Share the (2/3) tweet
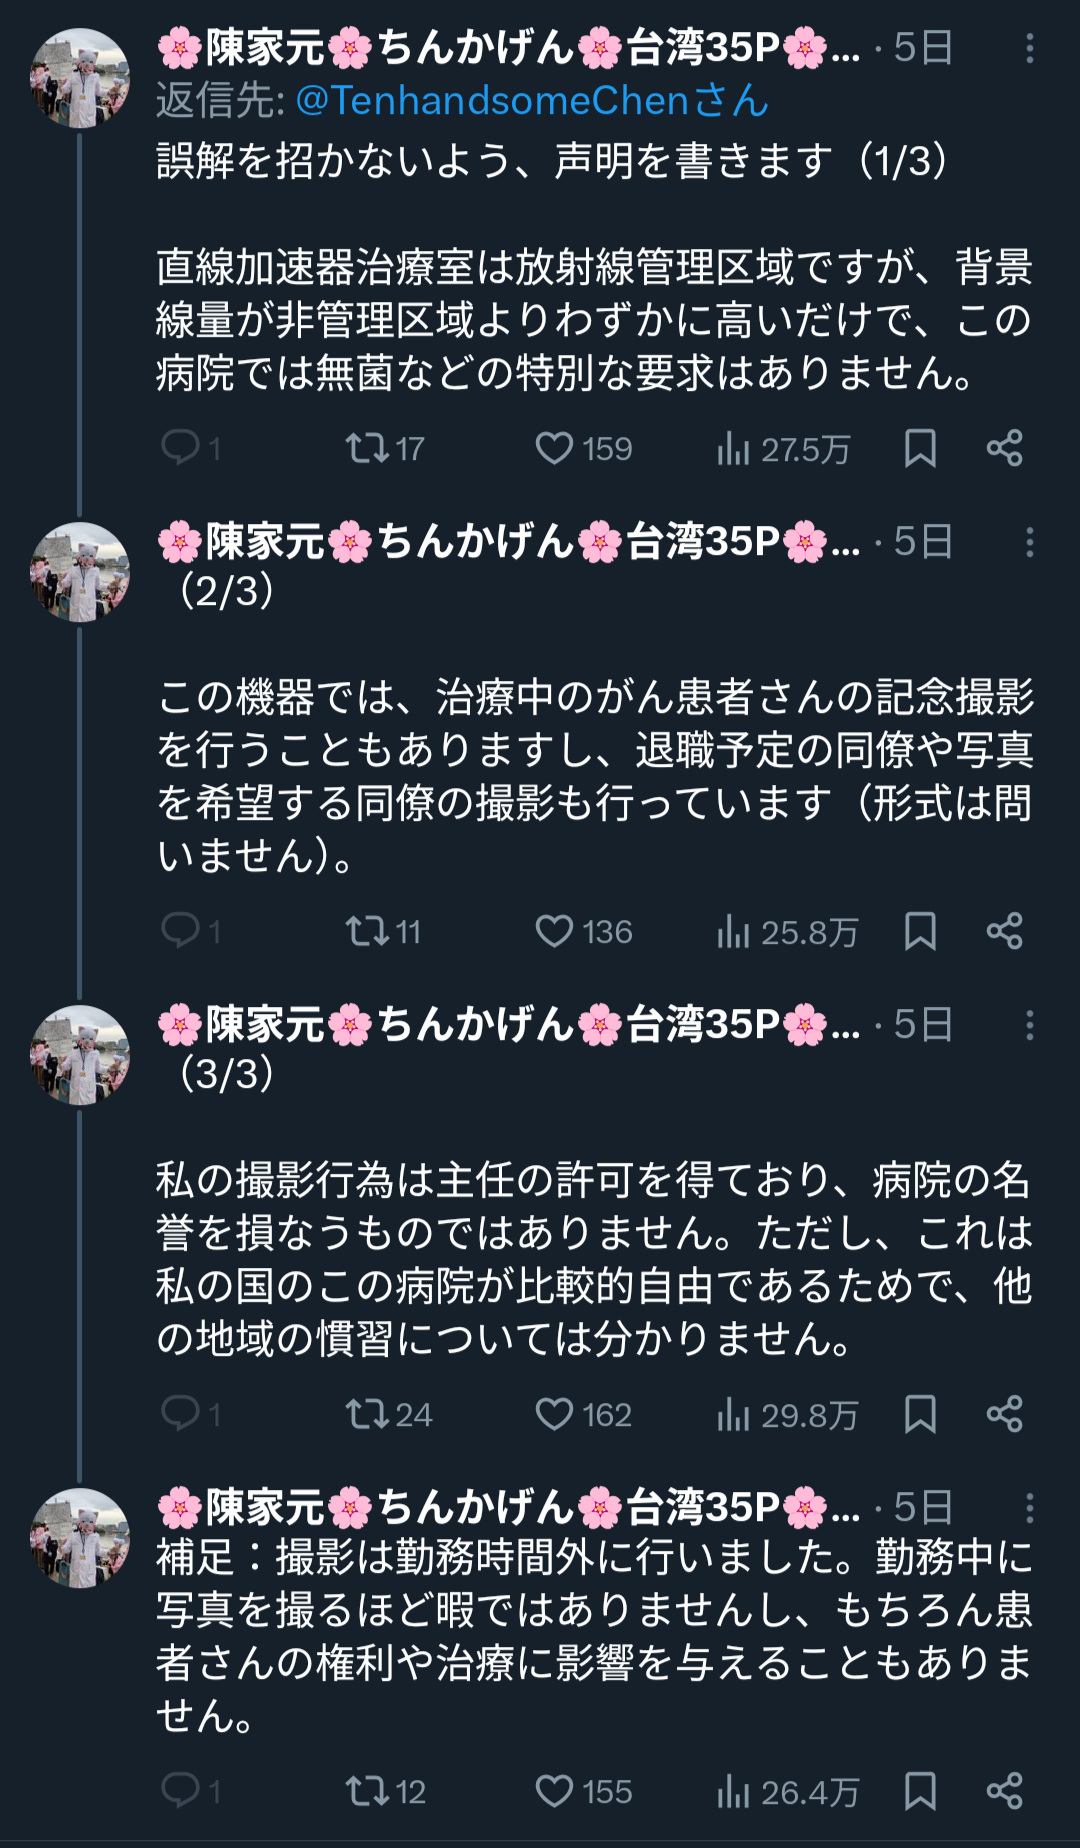Image resolution: width=1080 pixels, height=1848 pixels. [1004, 931]
